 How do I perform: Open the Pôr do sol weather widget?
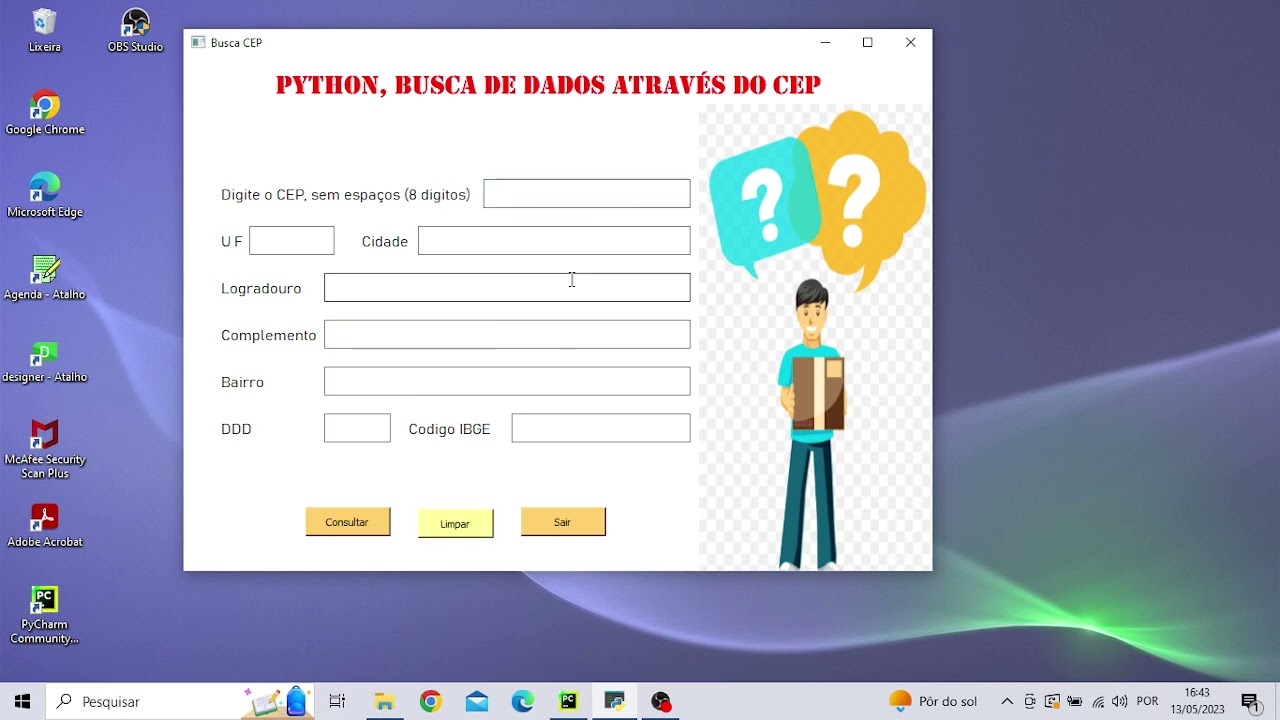click(x=934, y=701)
